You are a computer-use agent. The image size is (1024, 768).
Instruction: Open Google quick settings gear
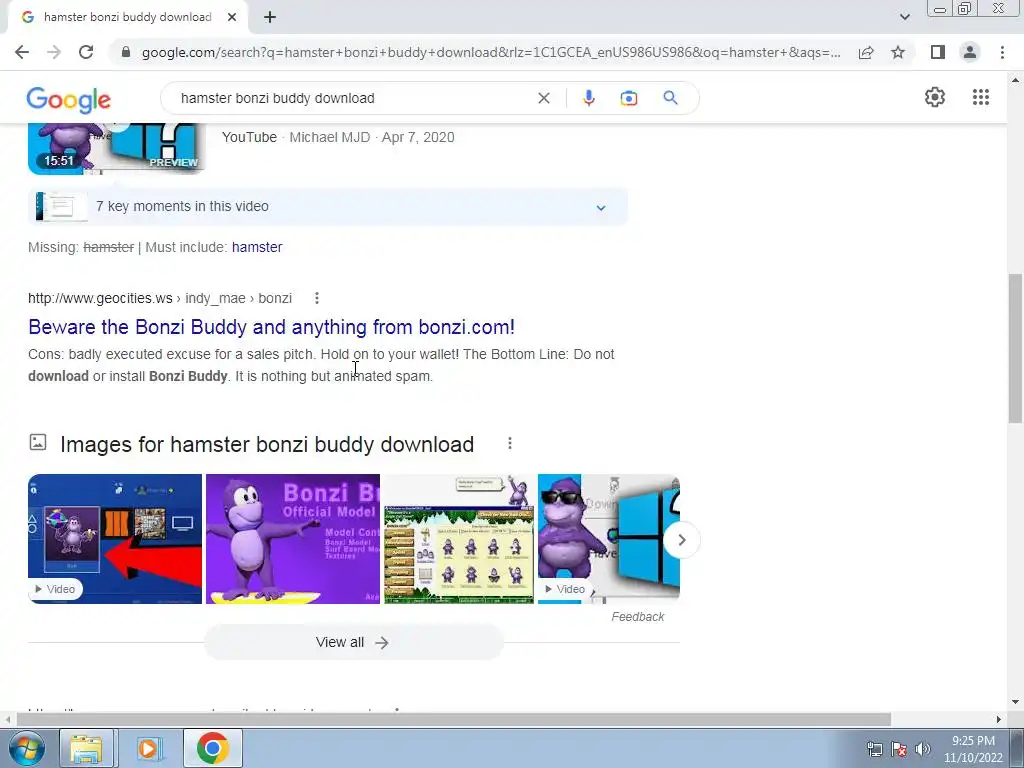point(935,97)
